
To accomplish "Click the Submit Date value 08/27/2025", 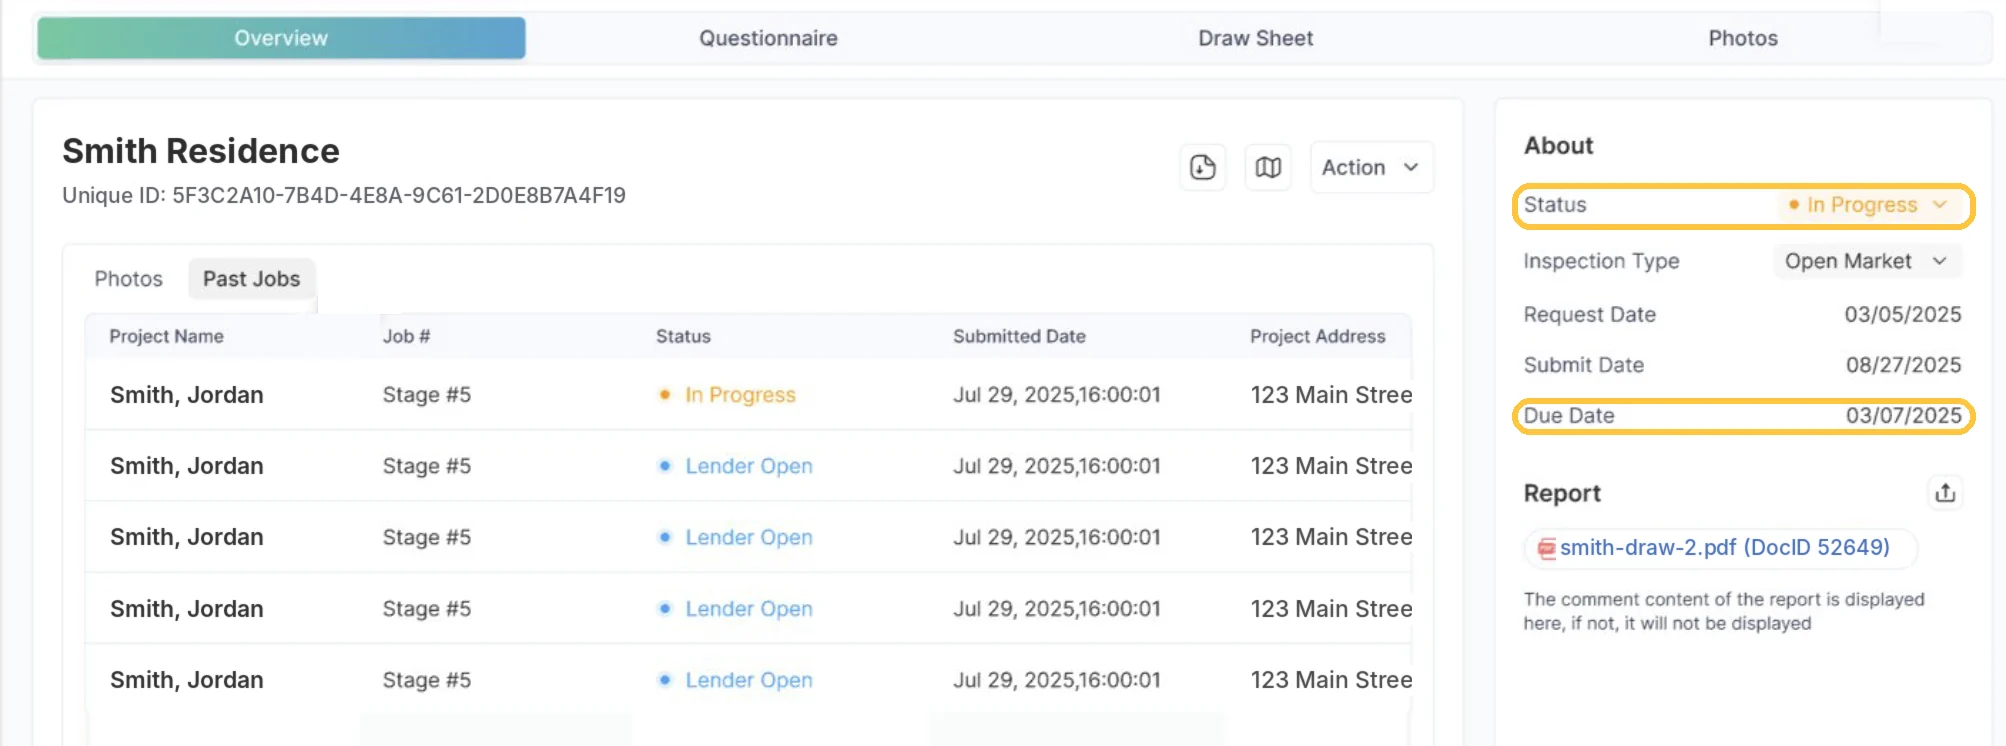I will pos(1903,365).
